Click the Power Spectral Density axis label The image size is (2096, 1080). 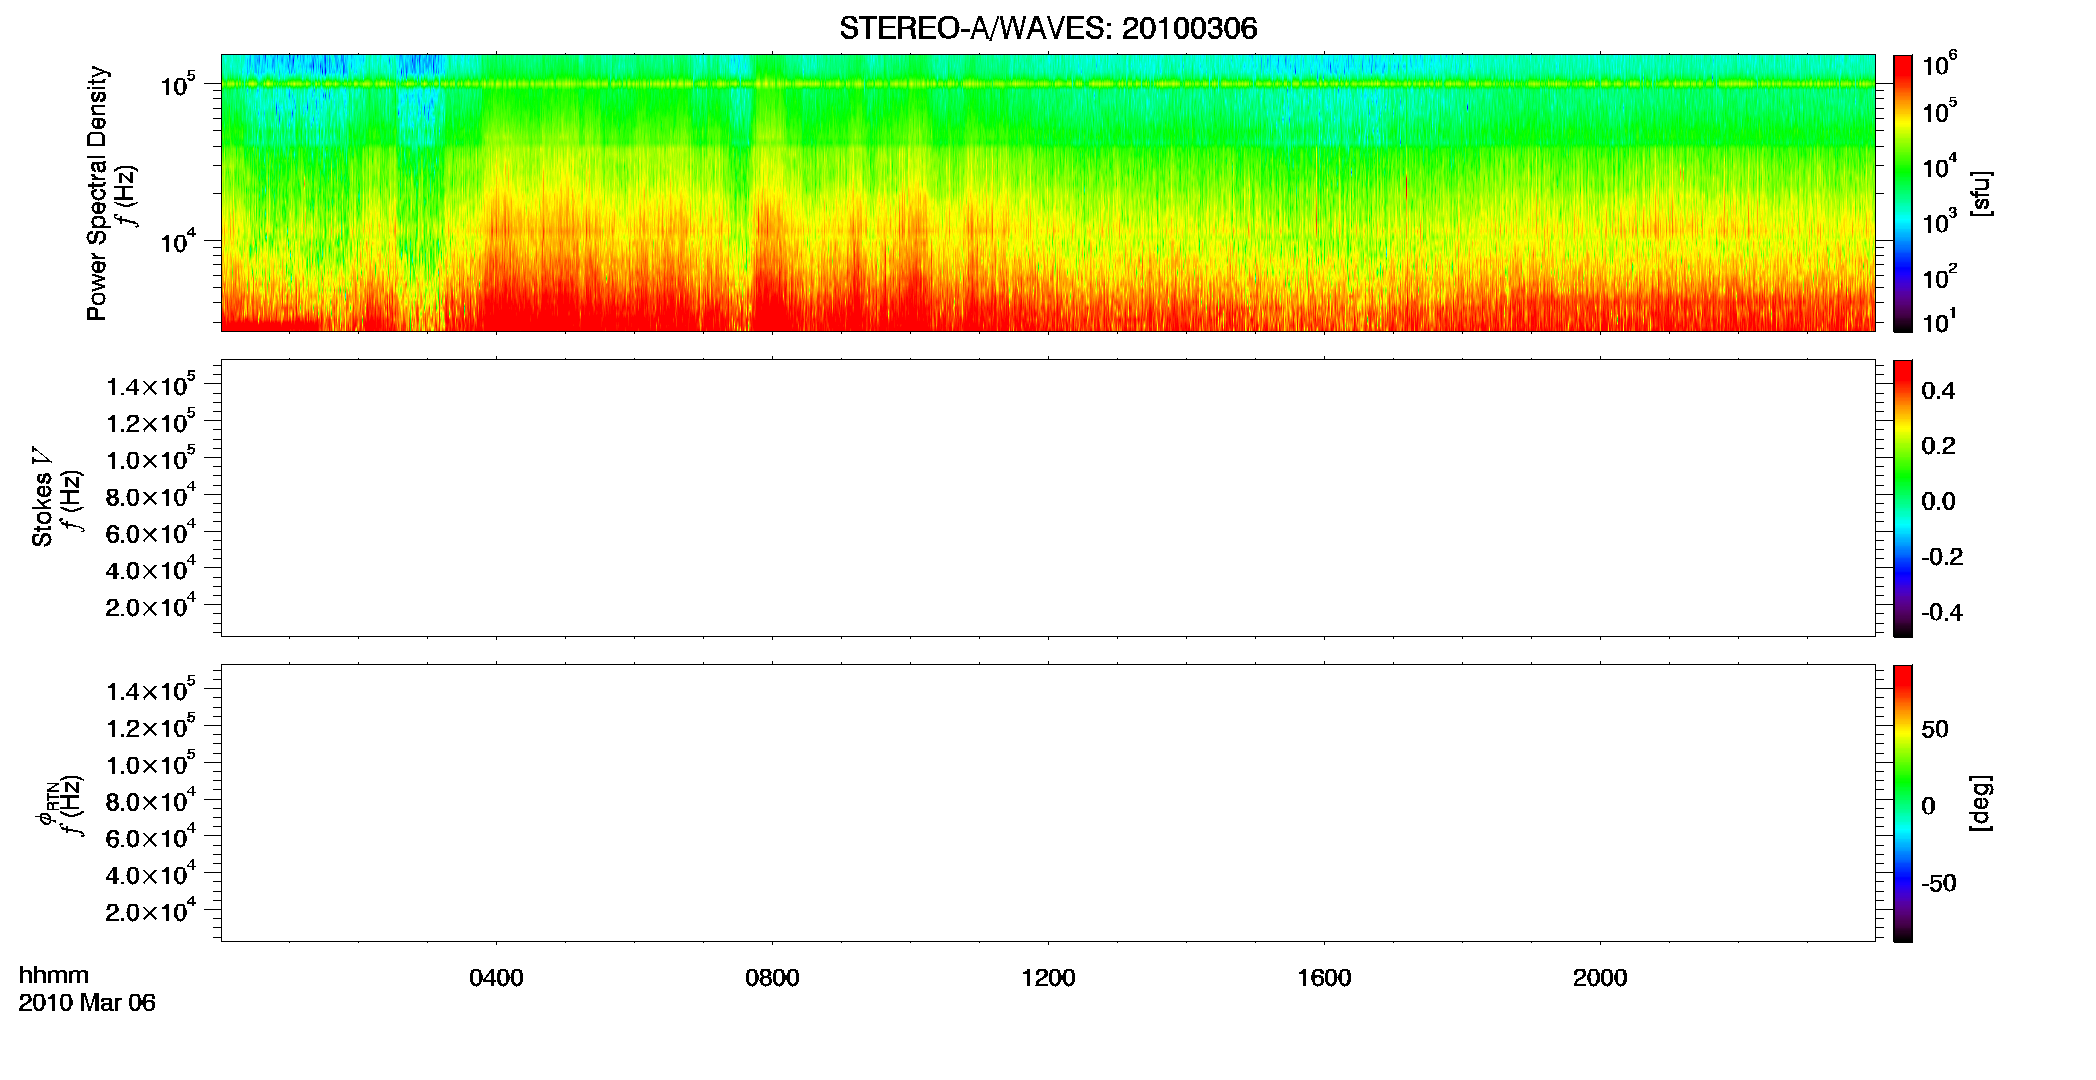pyautogui.click(x=96, y=193)
